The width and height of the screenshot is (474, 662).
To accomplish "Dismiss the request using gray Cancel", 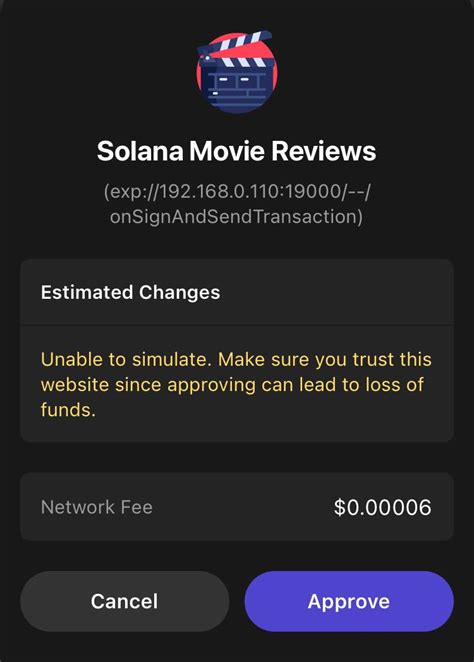I will [125, 601].
